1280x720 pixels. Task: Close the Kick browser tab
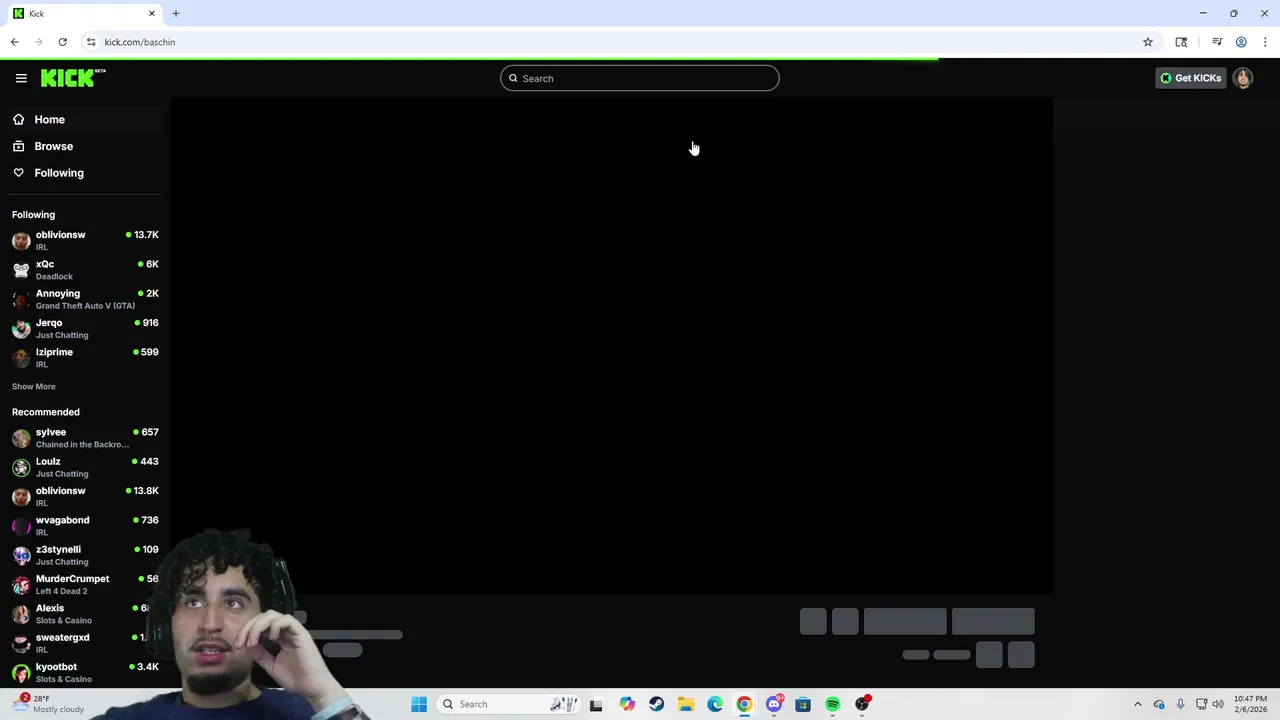point(152,13)
